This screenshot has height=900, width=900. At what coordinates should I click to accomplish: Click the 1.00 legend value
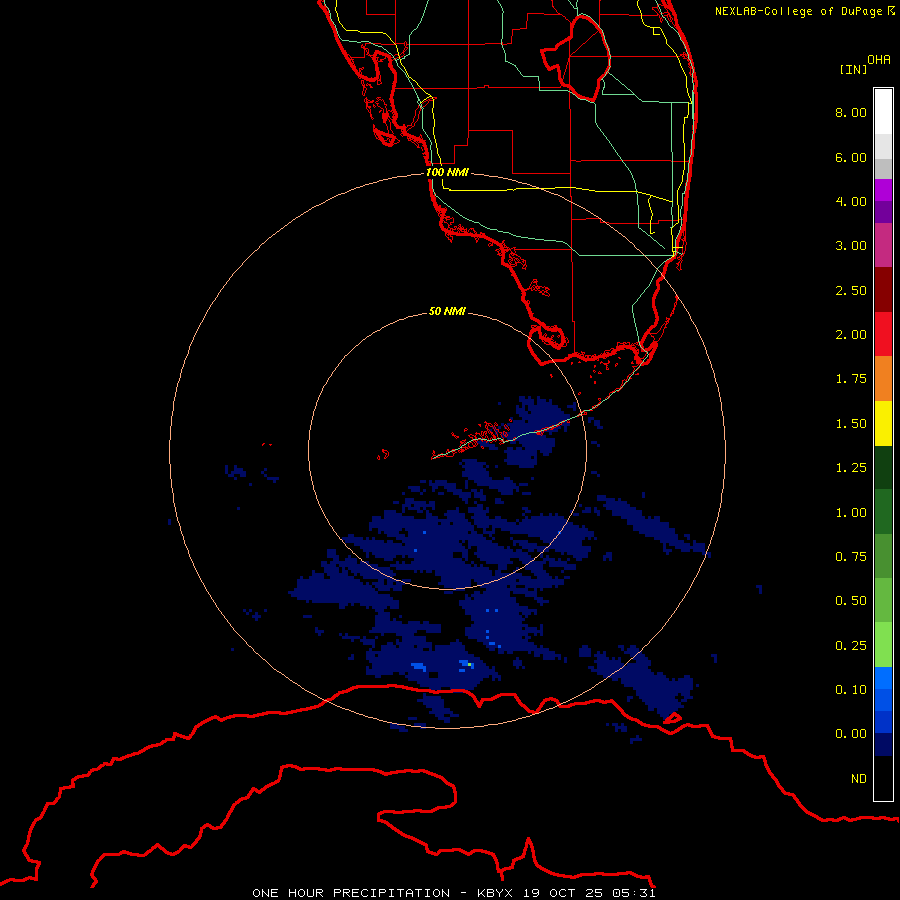[851, 513]
